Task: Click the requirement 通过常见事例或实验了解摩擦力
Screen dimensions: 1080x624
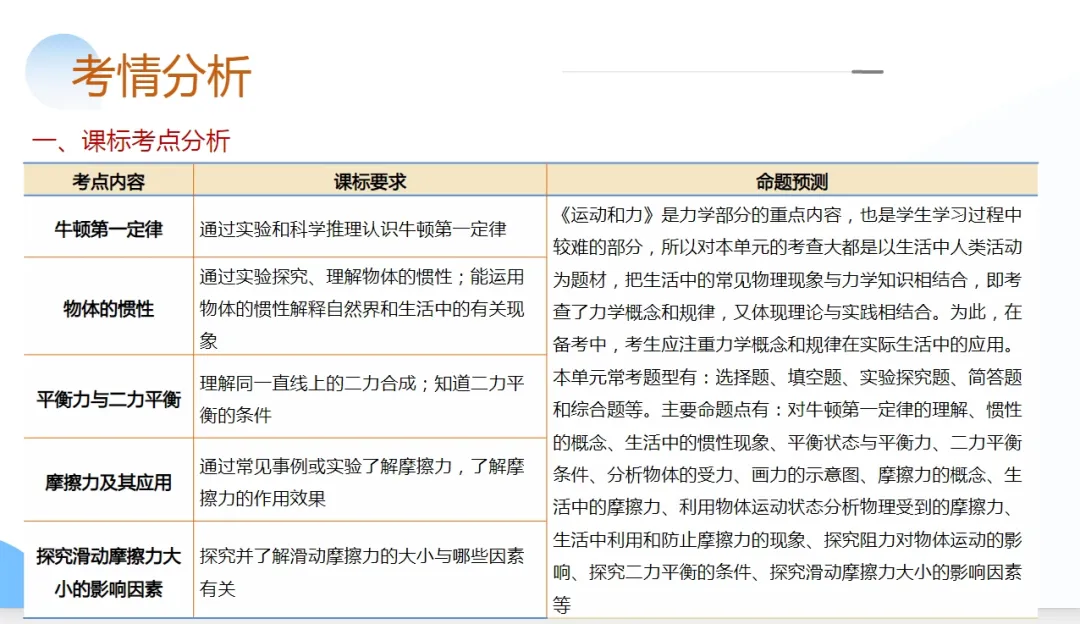Action: click(x=362, y=482)
